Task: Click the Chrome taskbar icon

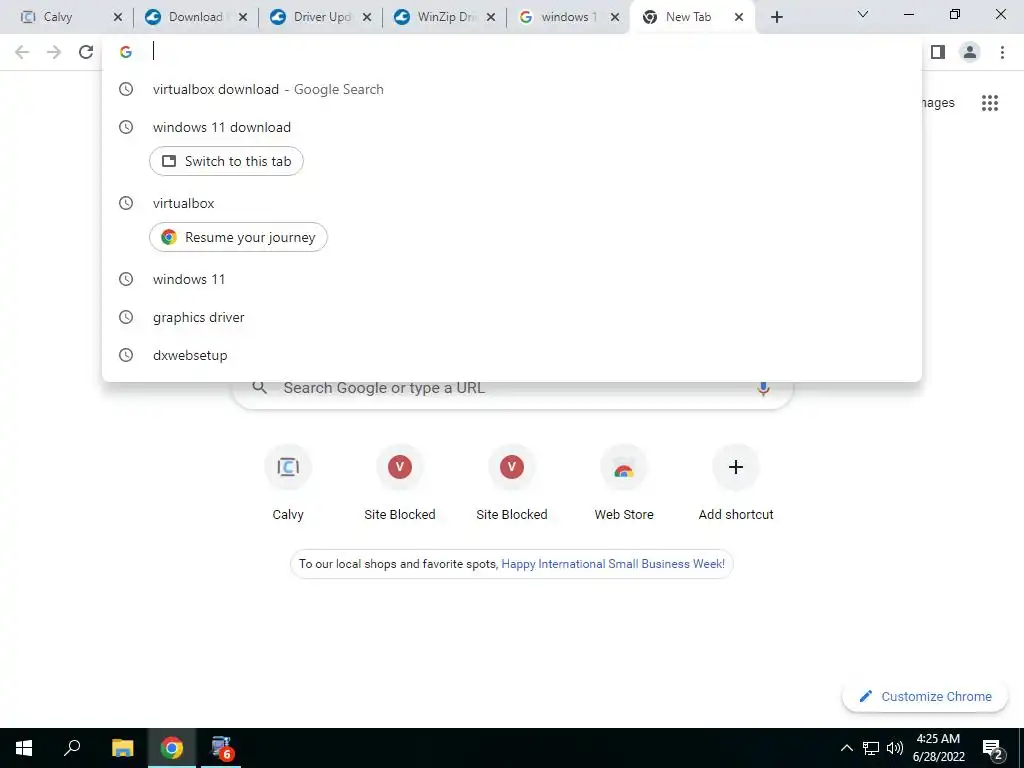Action: 172,748
